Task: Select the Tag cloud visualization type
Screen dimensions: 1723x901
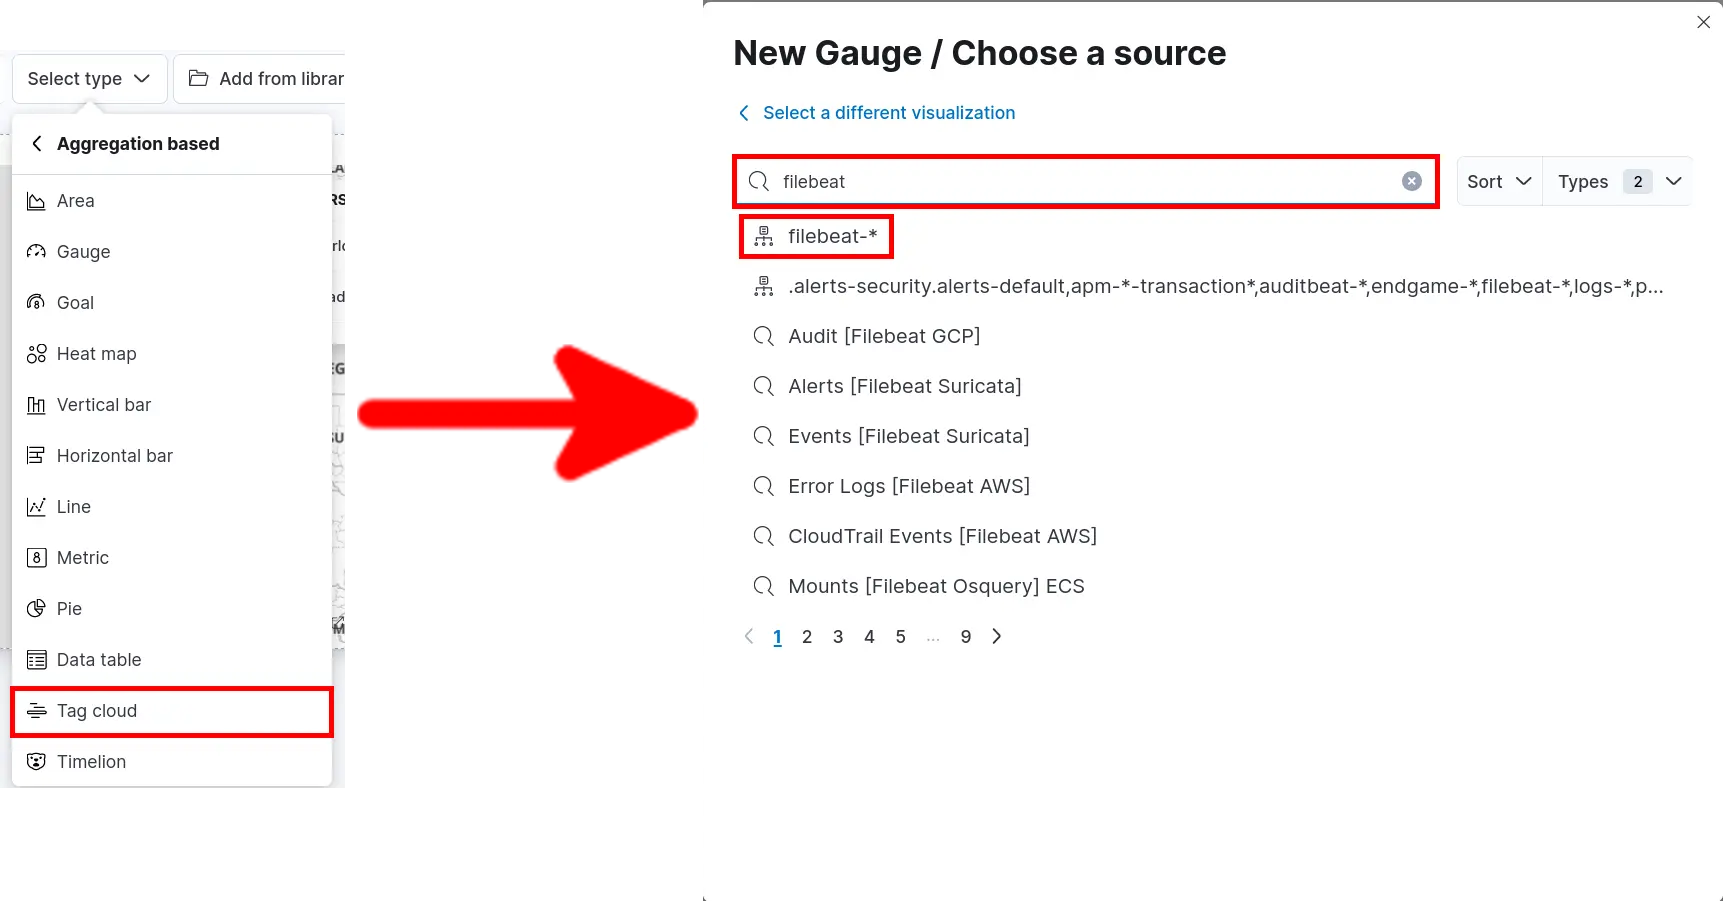Action: 96,710
